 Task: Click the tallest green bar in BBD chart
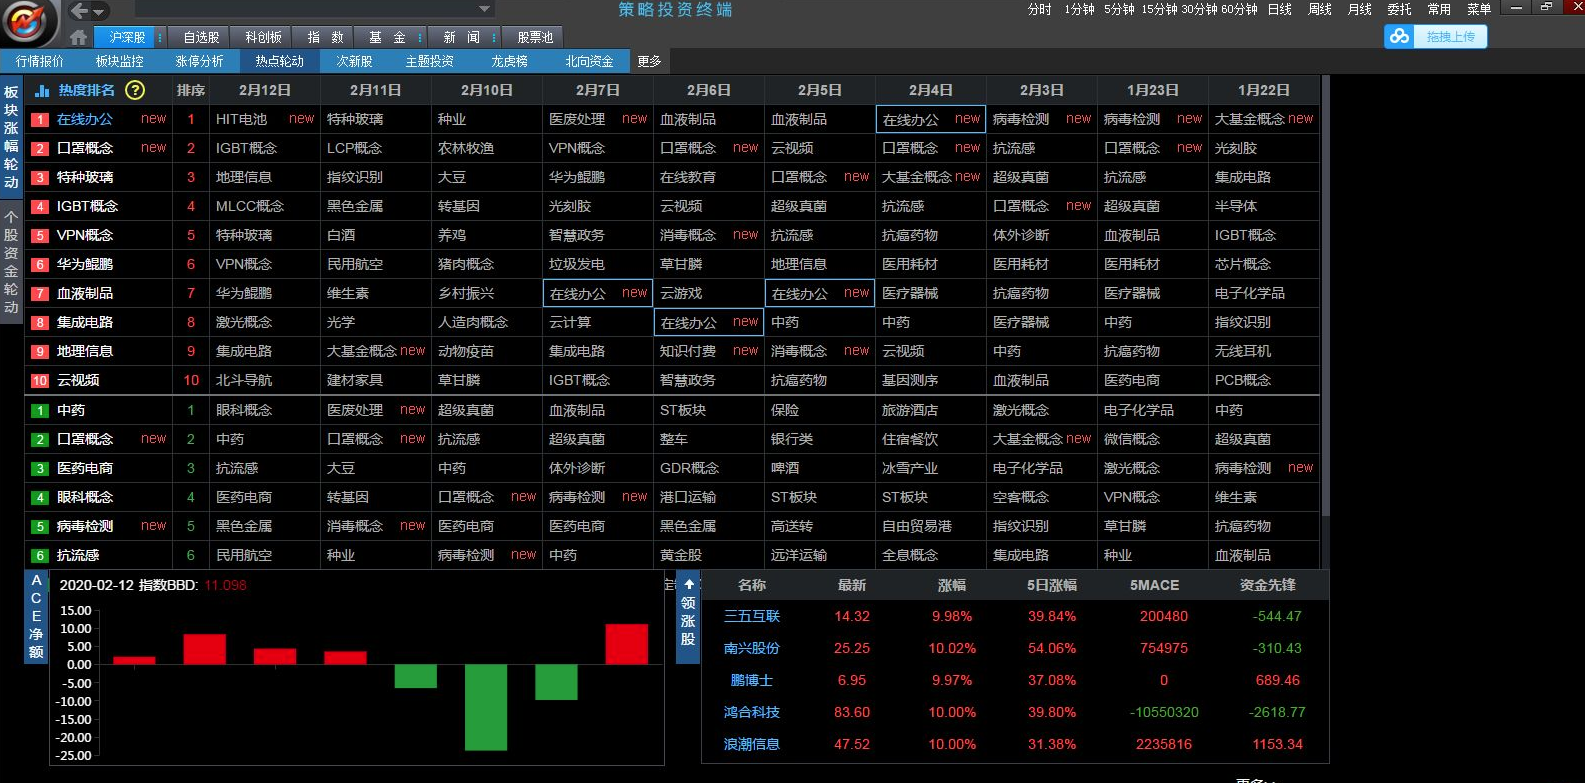pos(486,707)
